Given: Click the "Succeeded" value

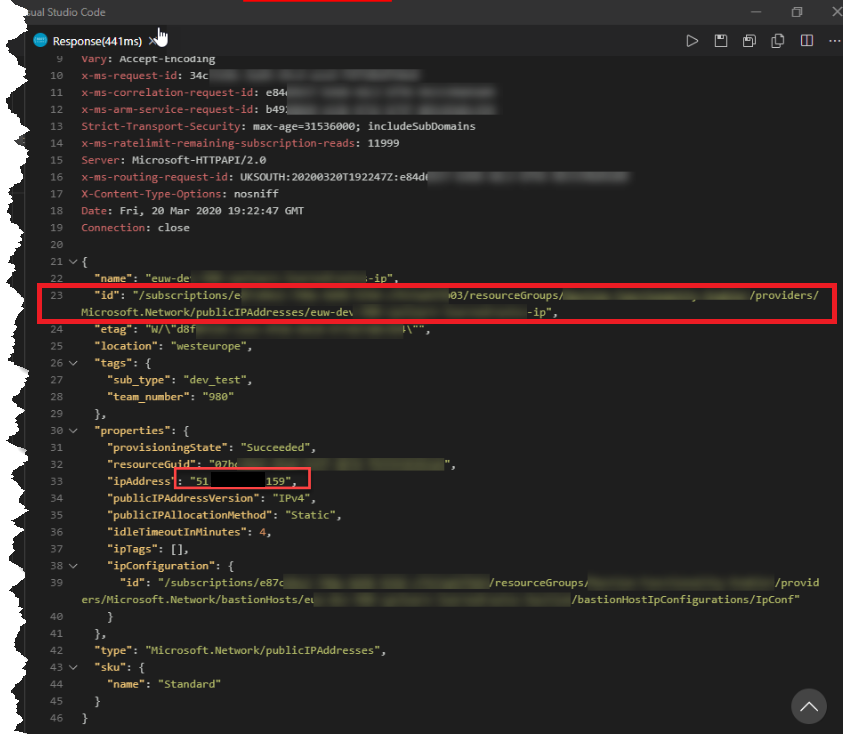Looking at the screenshot, I should coord(275,447).
